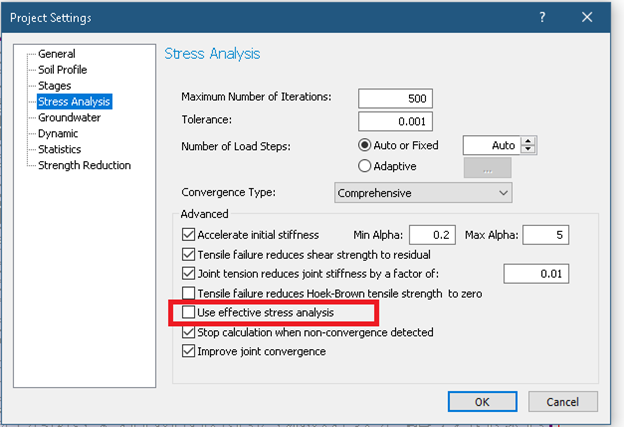This screenshot has width=624, height=427.
Task: Enable Use effective stress analysis checkbox
Action: [188, 314]
